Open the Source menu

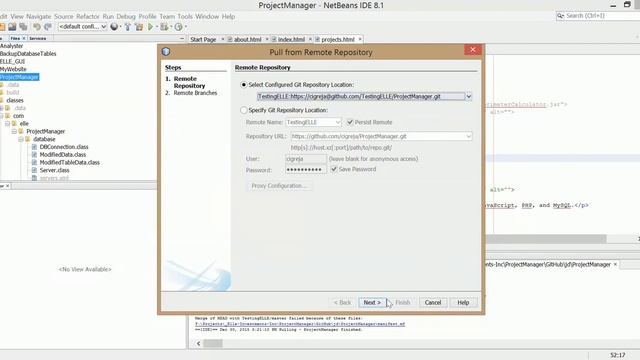tap(64, 16)
